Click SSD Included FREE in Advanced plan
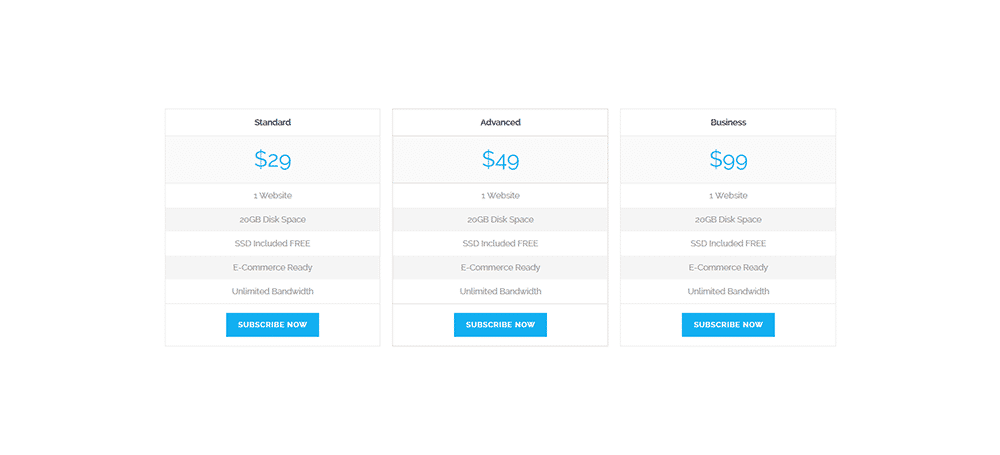 tap(500, 243)
